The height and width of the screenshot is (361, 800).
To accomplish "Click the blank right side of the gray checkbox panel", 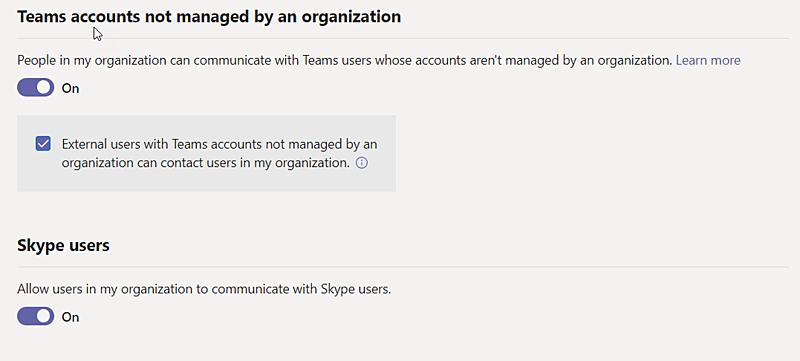I will 386,153.
